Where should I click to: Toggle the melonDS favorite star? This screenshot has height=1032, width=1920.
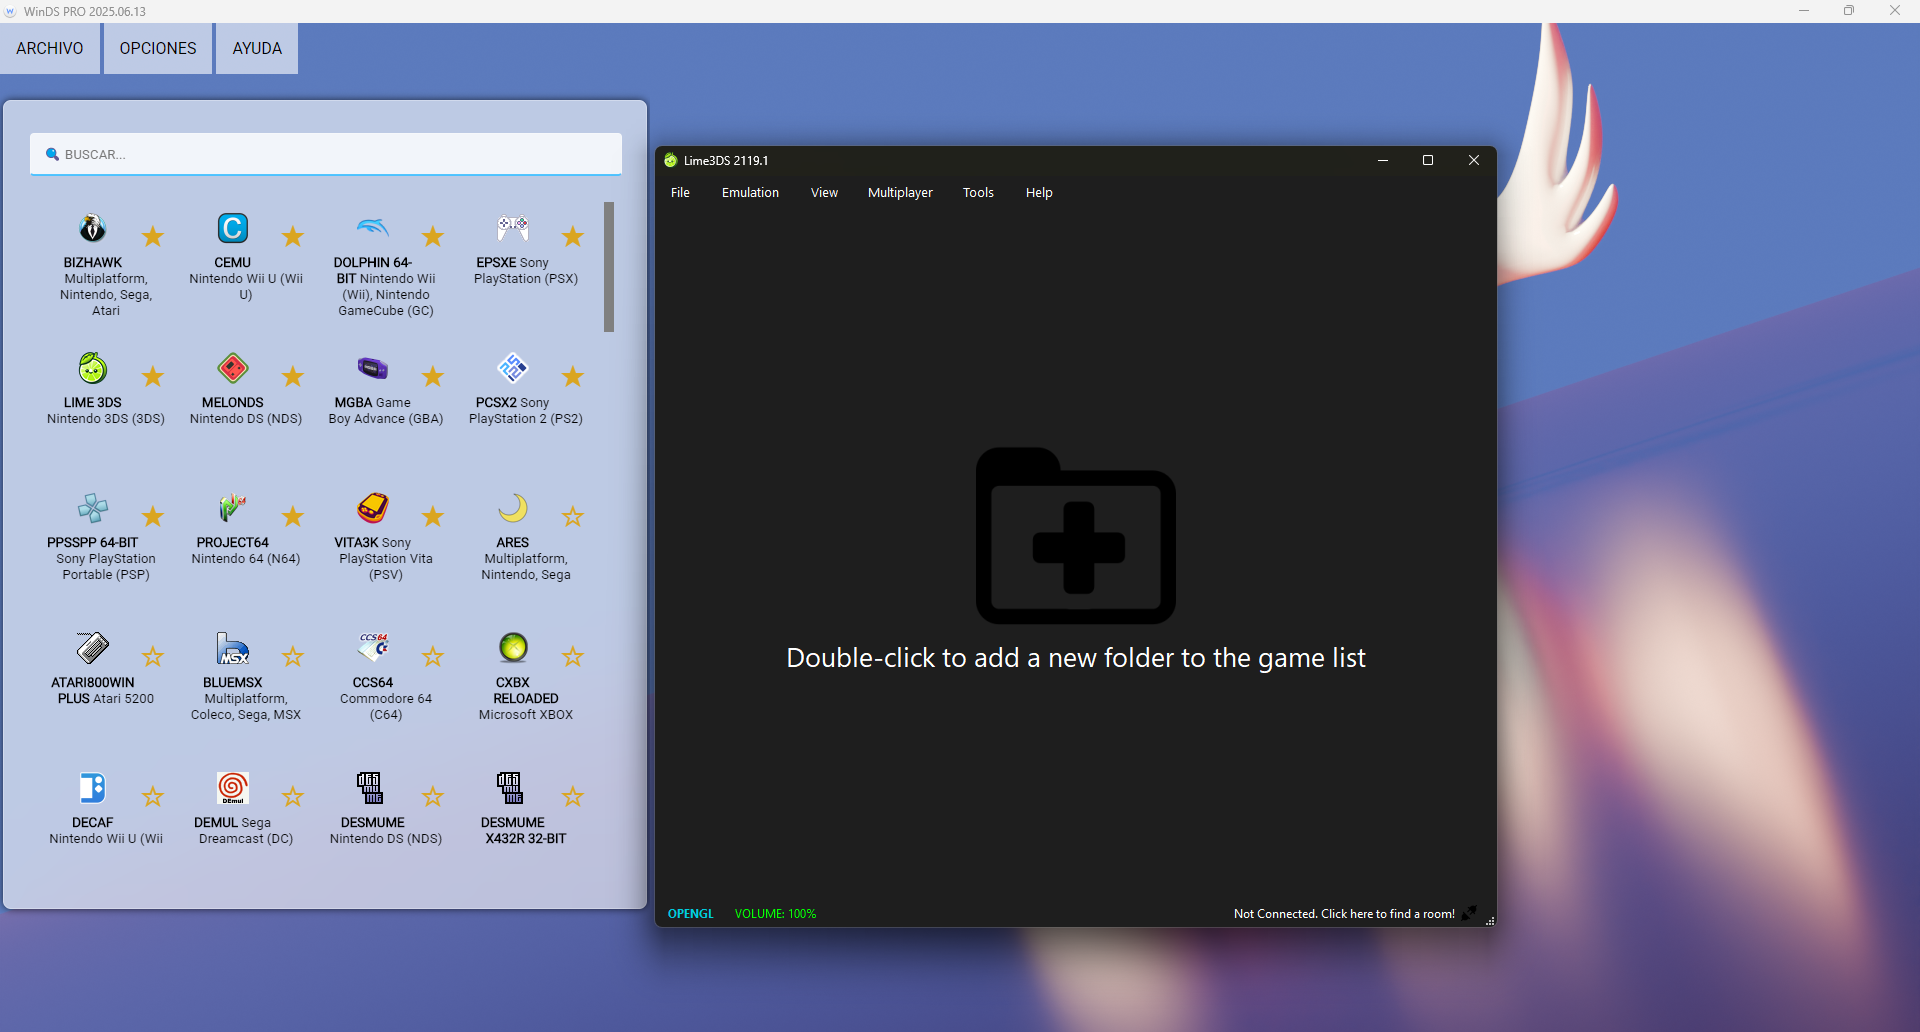293,376
